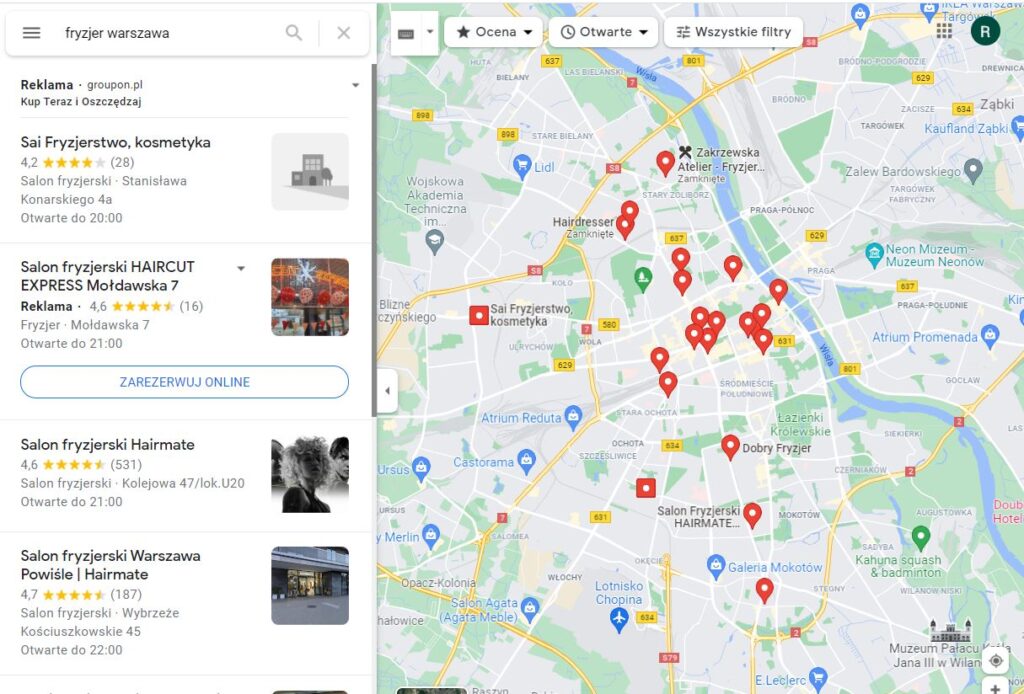The image size is (1024, 694).
Task: Select the Dobry Fryzjer red map pin
Action: click(x=730, y=446)
